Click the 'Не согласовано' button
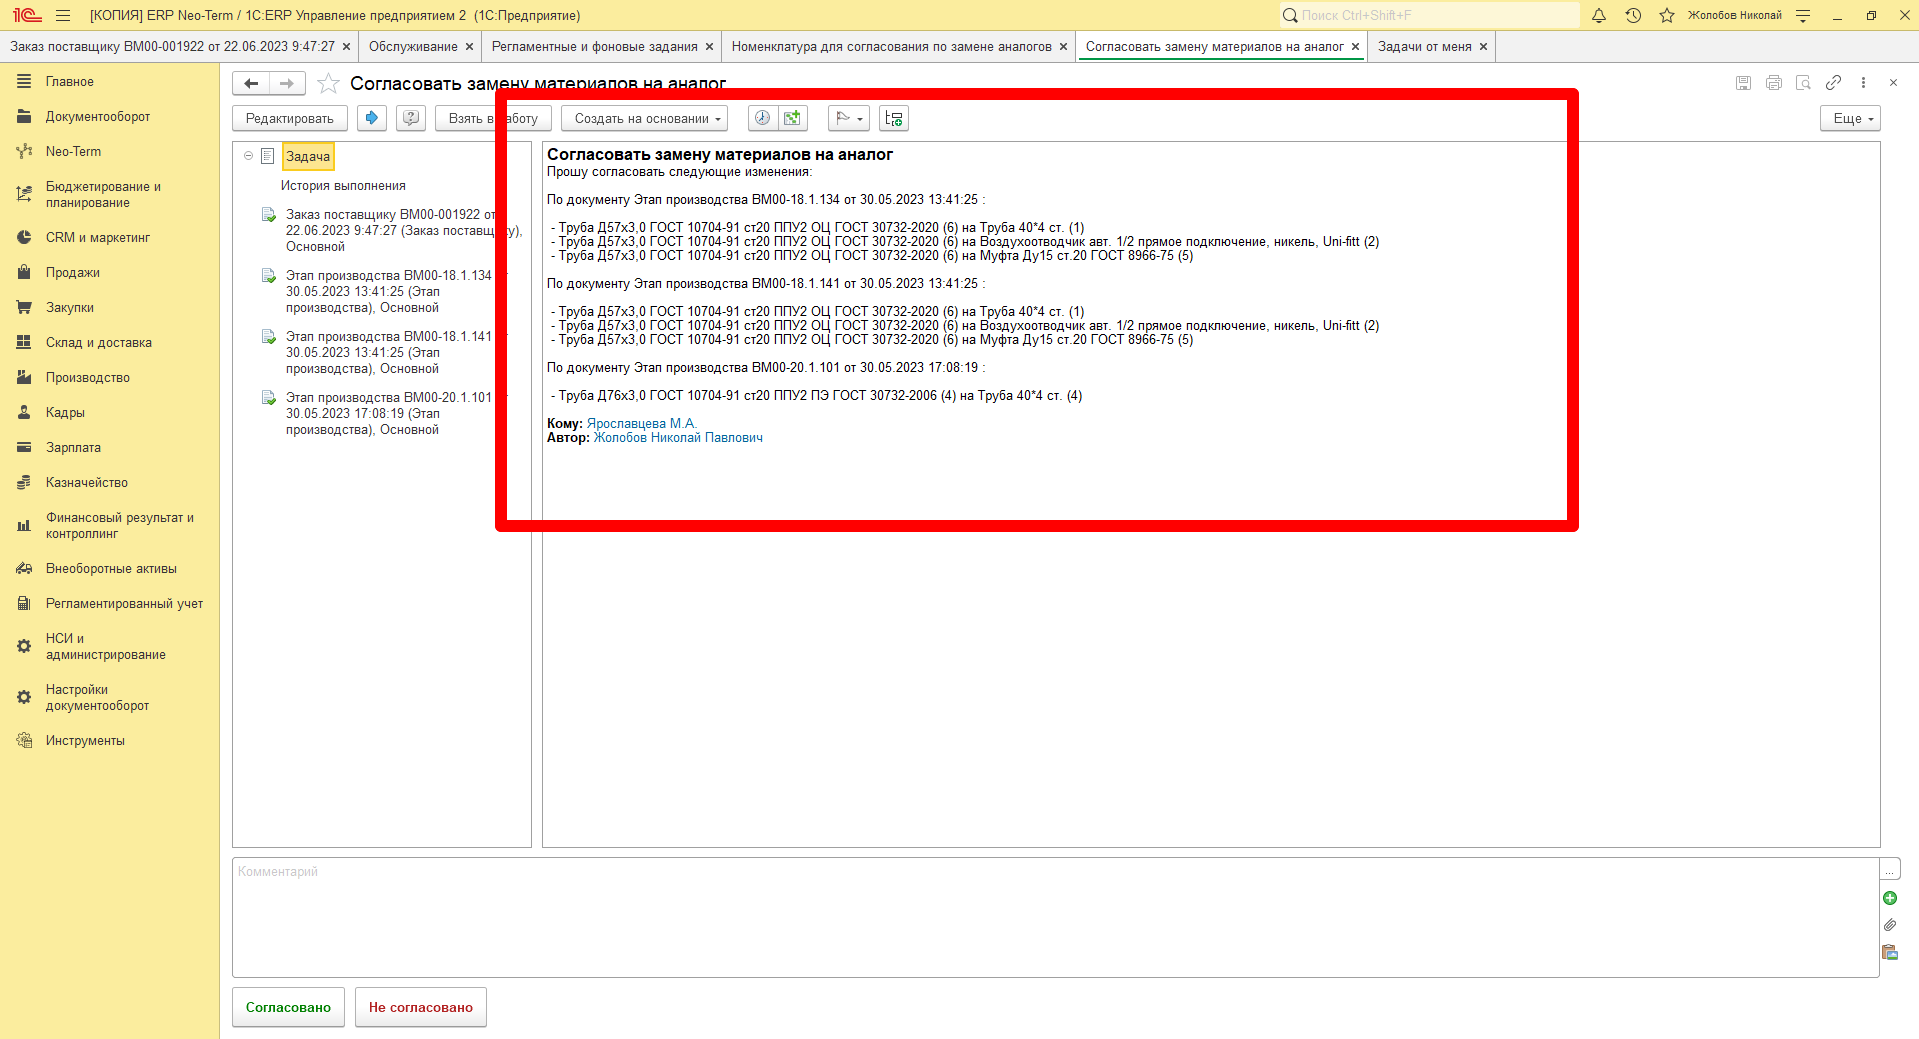 point(421,1007)
